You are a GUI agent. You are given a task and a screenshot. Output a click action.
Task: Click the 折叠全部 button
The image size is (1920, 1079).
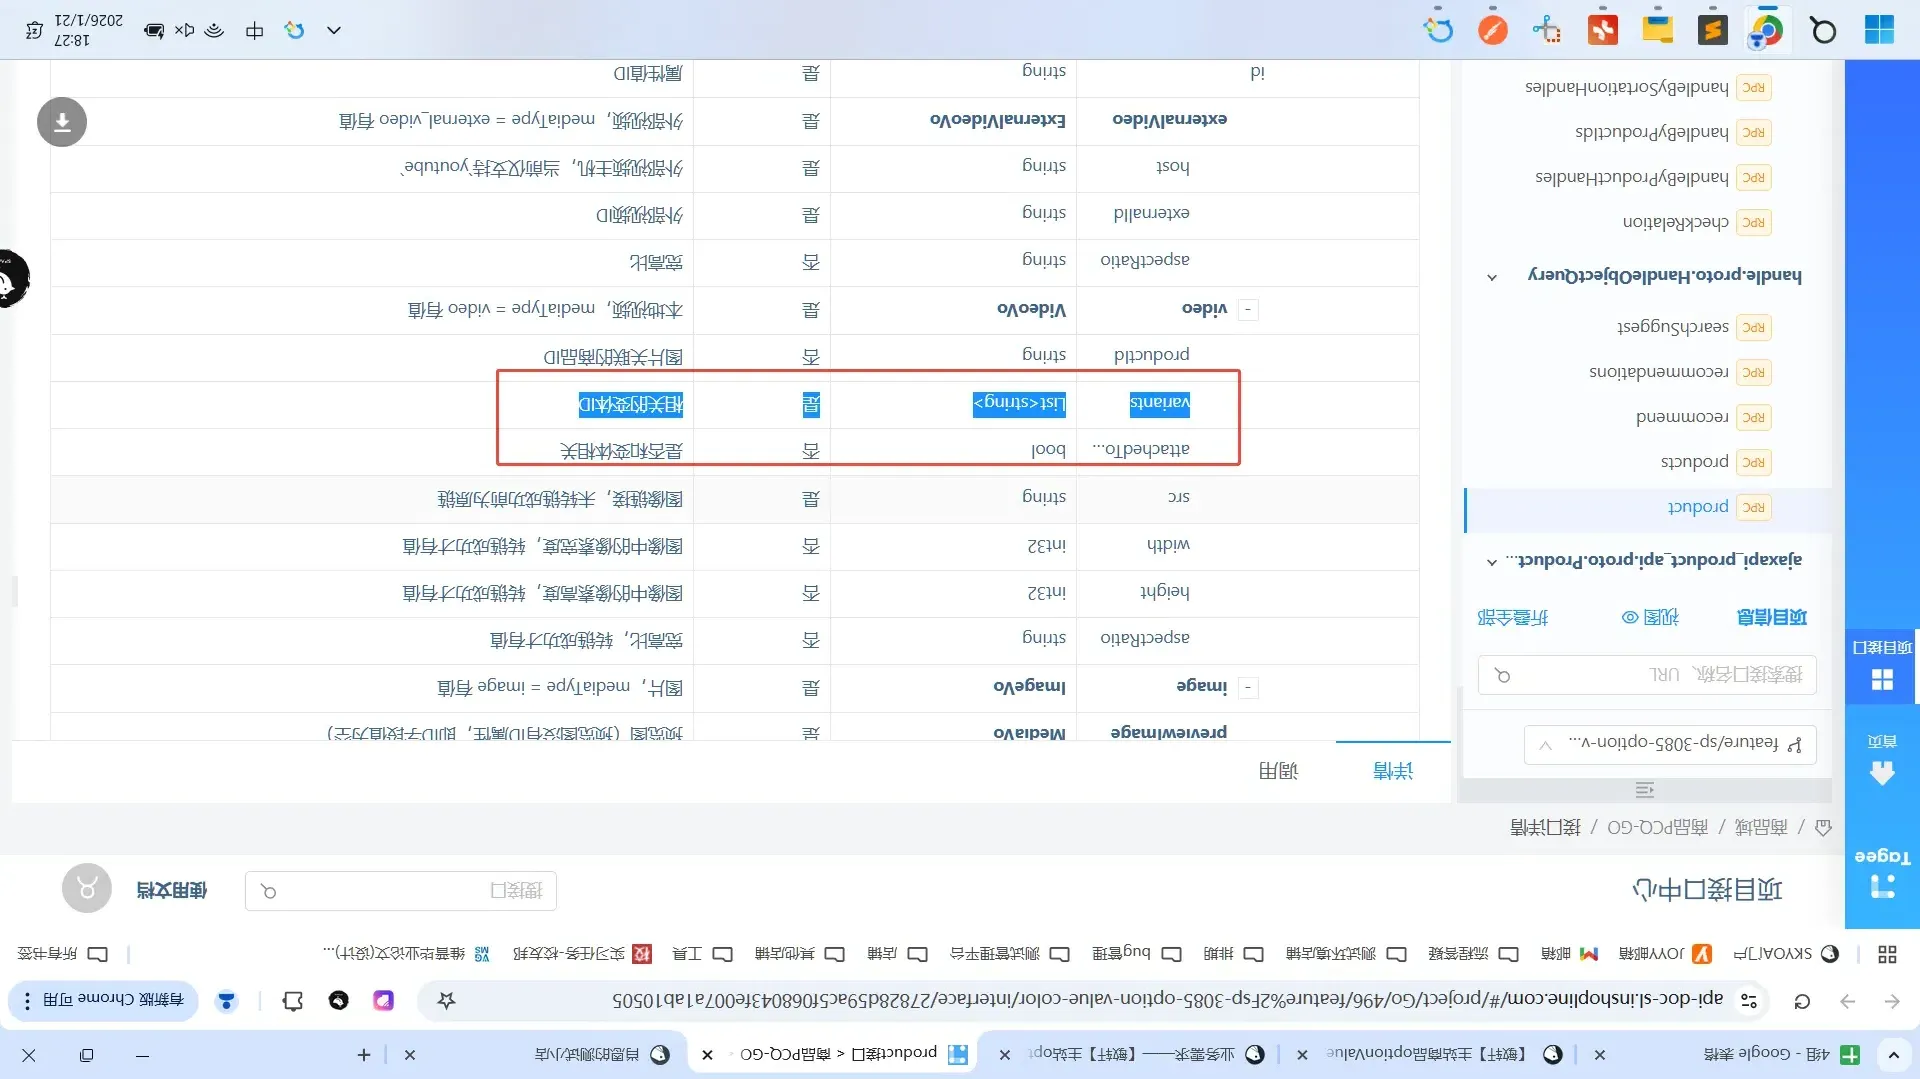pos(1512,617)
